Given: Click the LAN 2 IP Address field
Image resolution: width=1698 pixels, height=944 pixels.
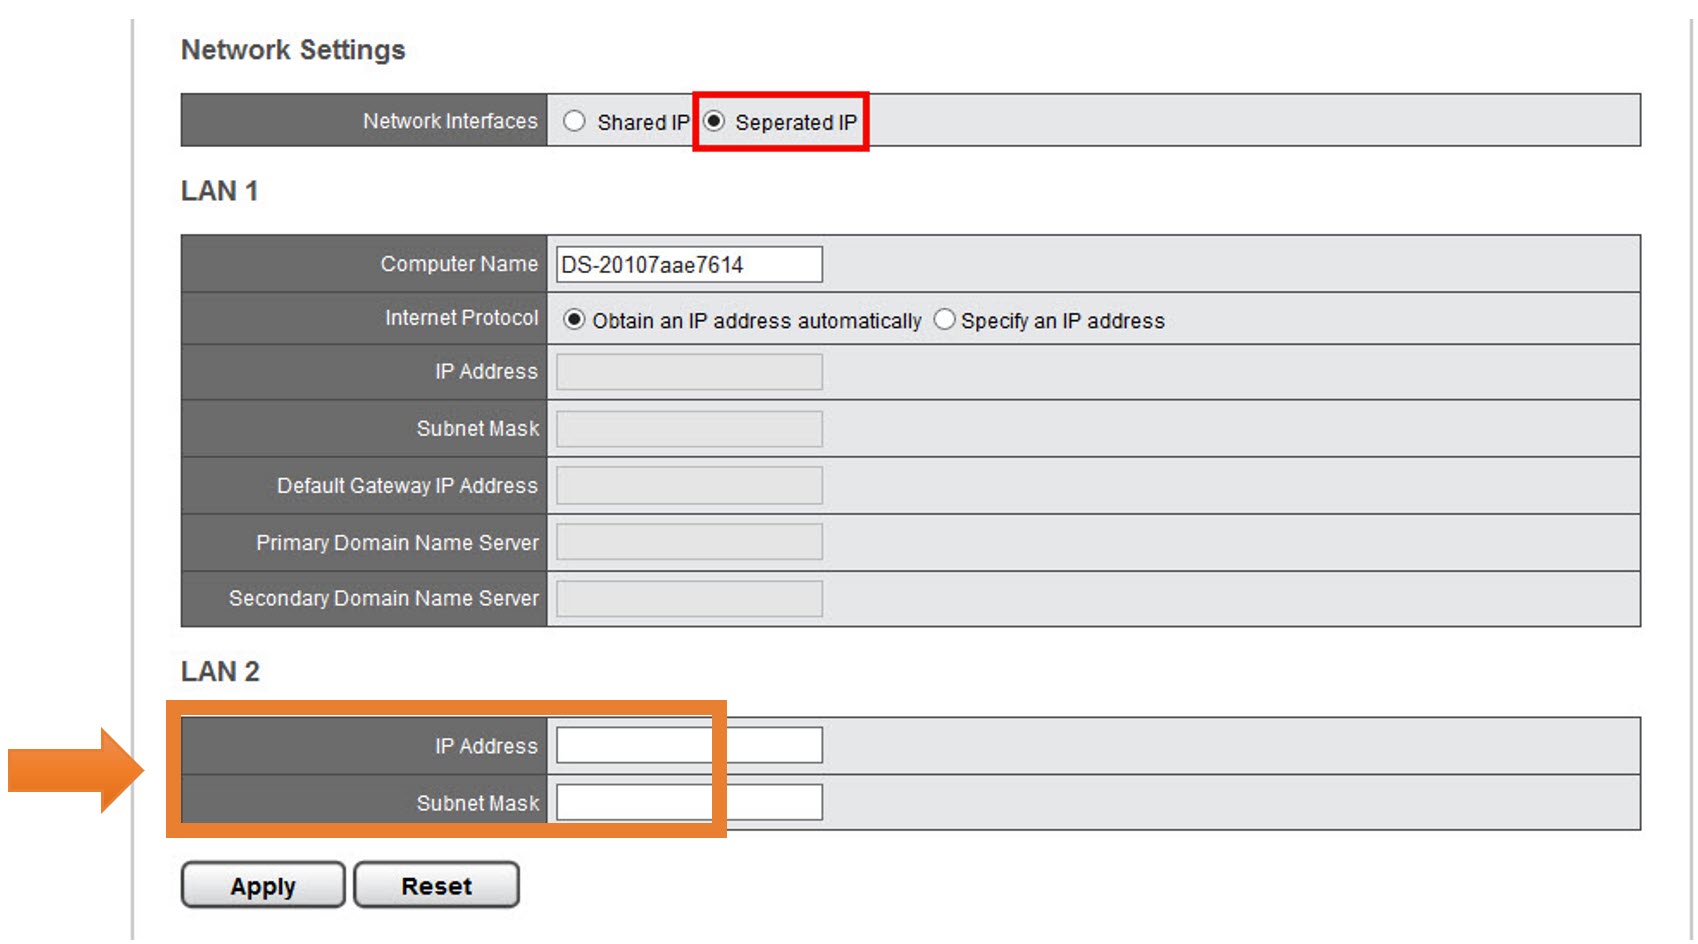Looking at the screenshot, I should click(689, 746).
